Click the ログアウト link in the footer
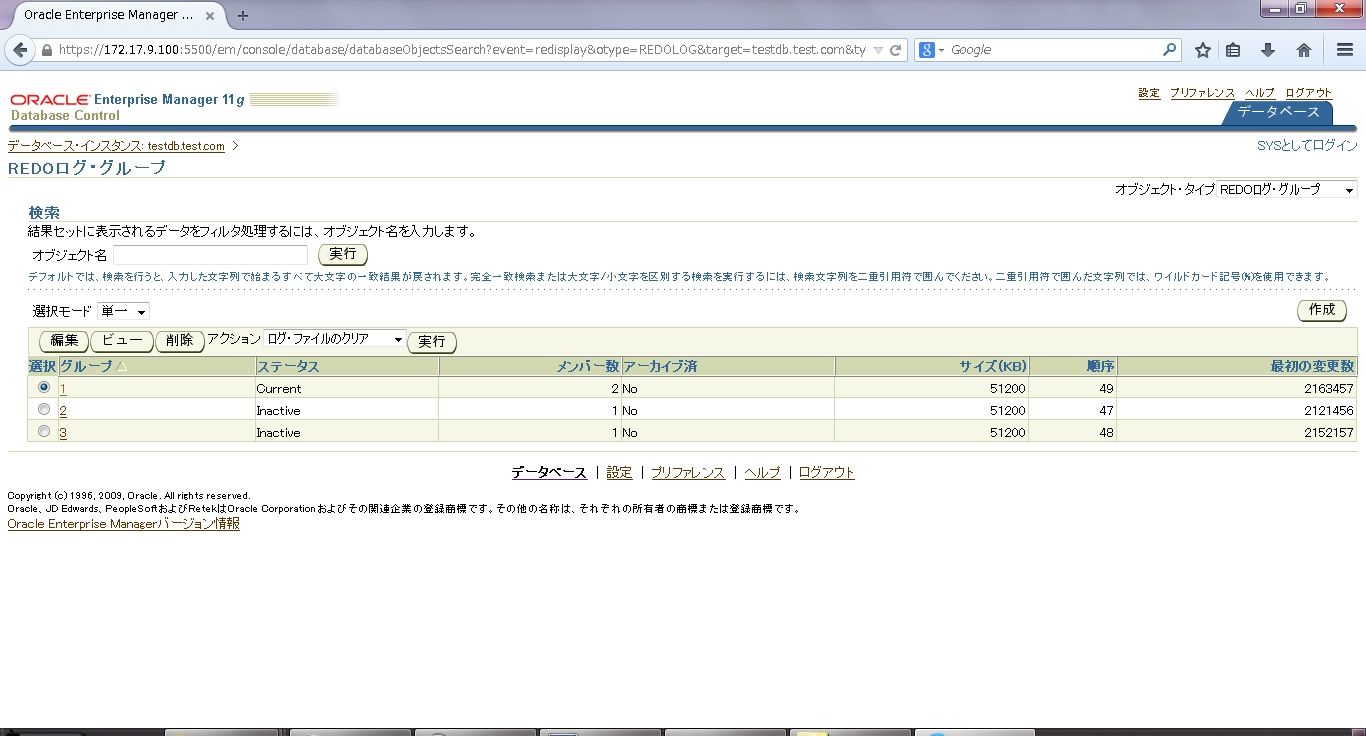 click(x=827, y=472)
